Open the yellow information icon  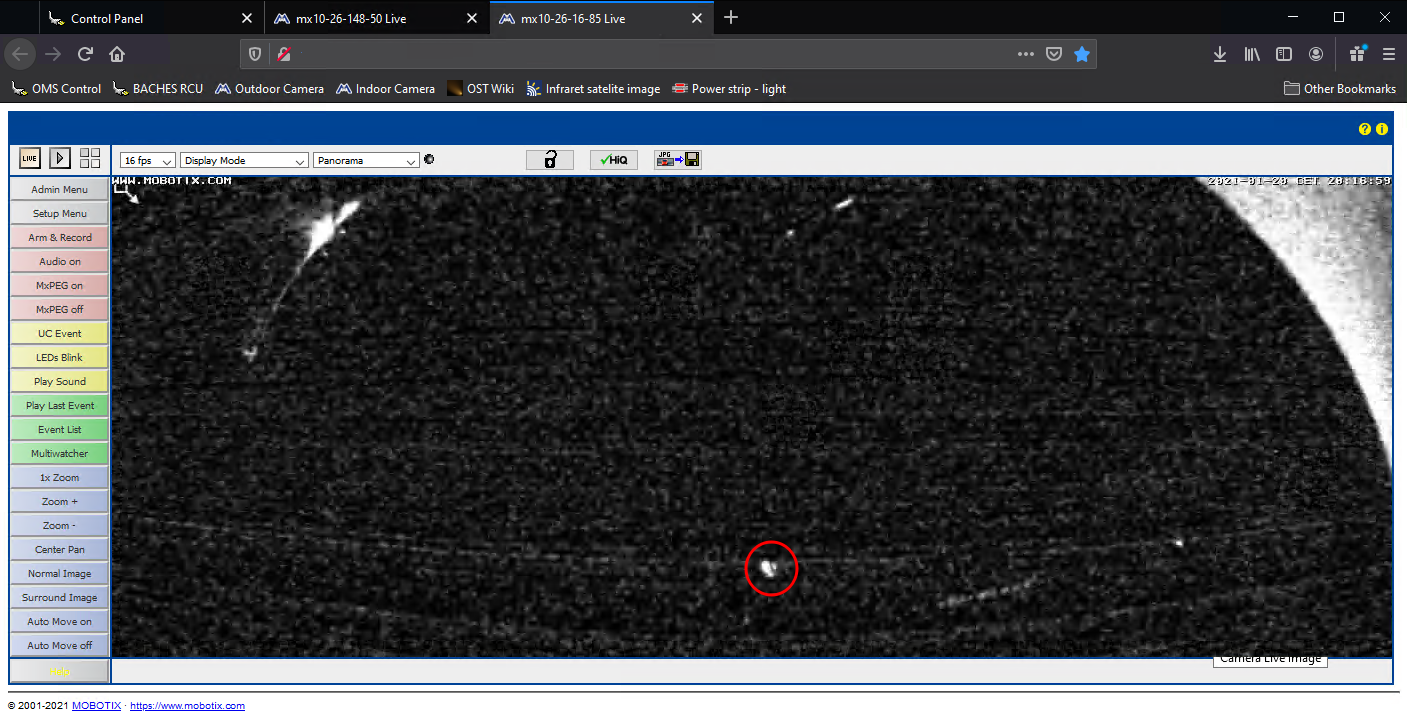pos(1382,129)
